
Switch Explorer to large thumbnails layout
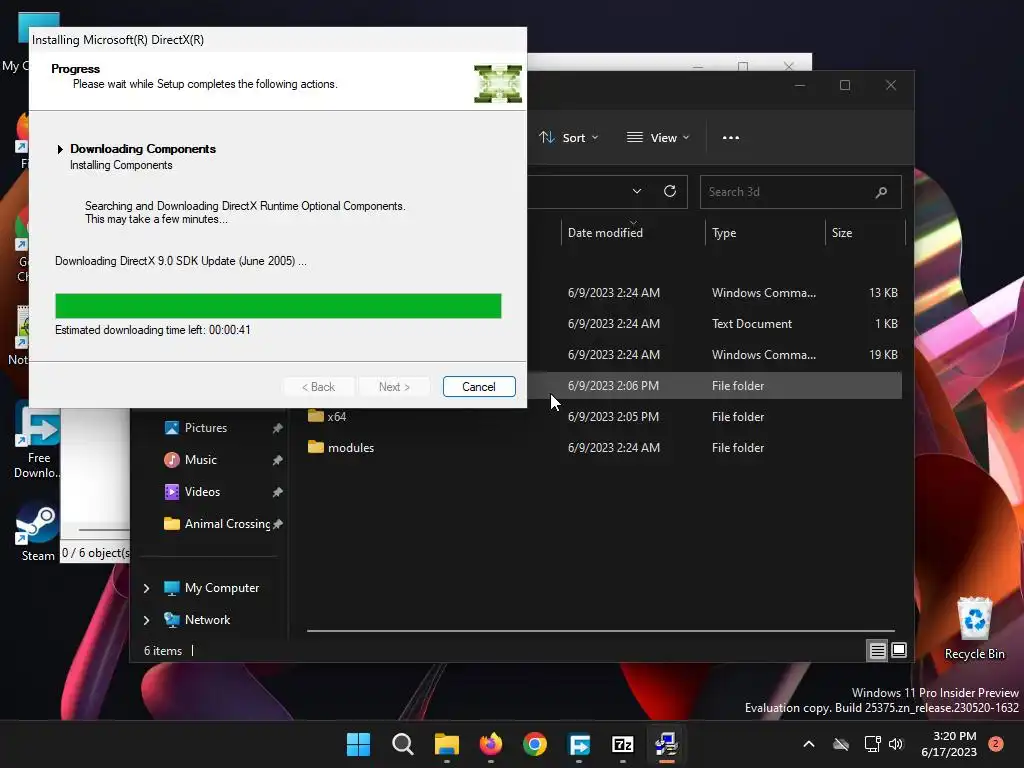899,650
